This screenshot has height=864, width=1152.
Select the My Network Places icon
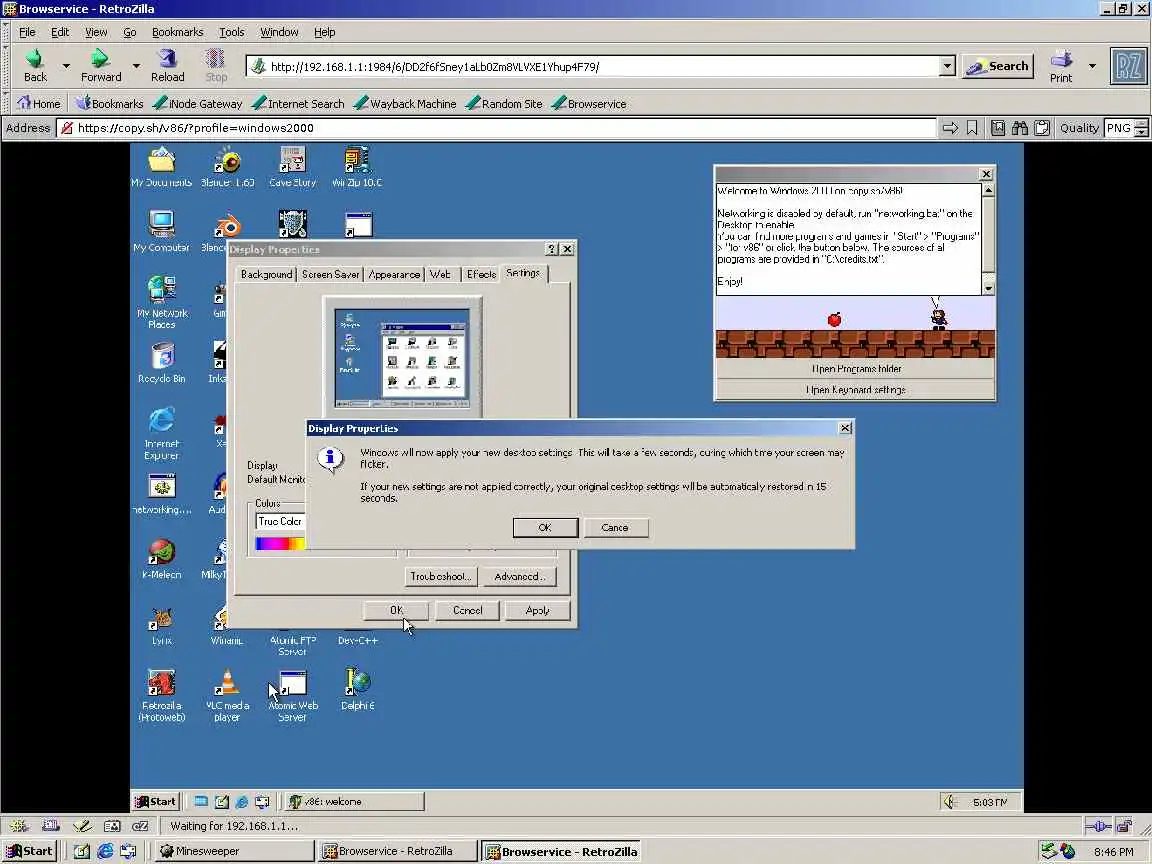click(x=162, y=301)
